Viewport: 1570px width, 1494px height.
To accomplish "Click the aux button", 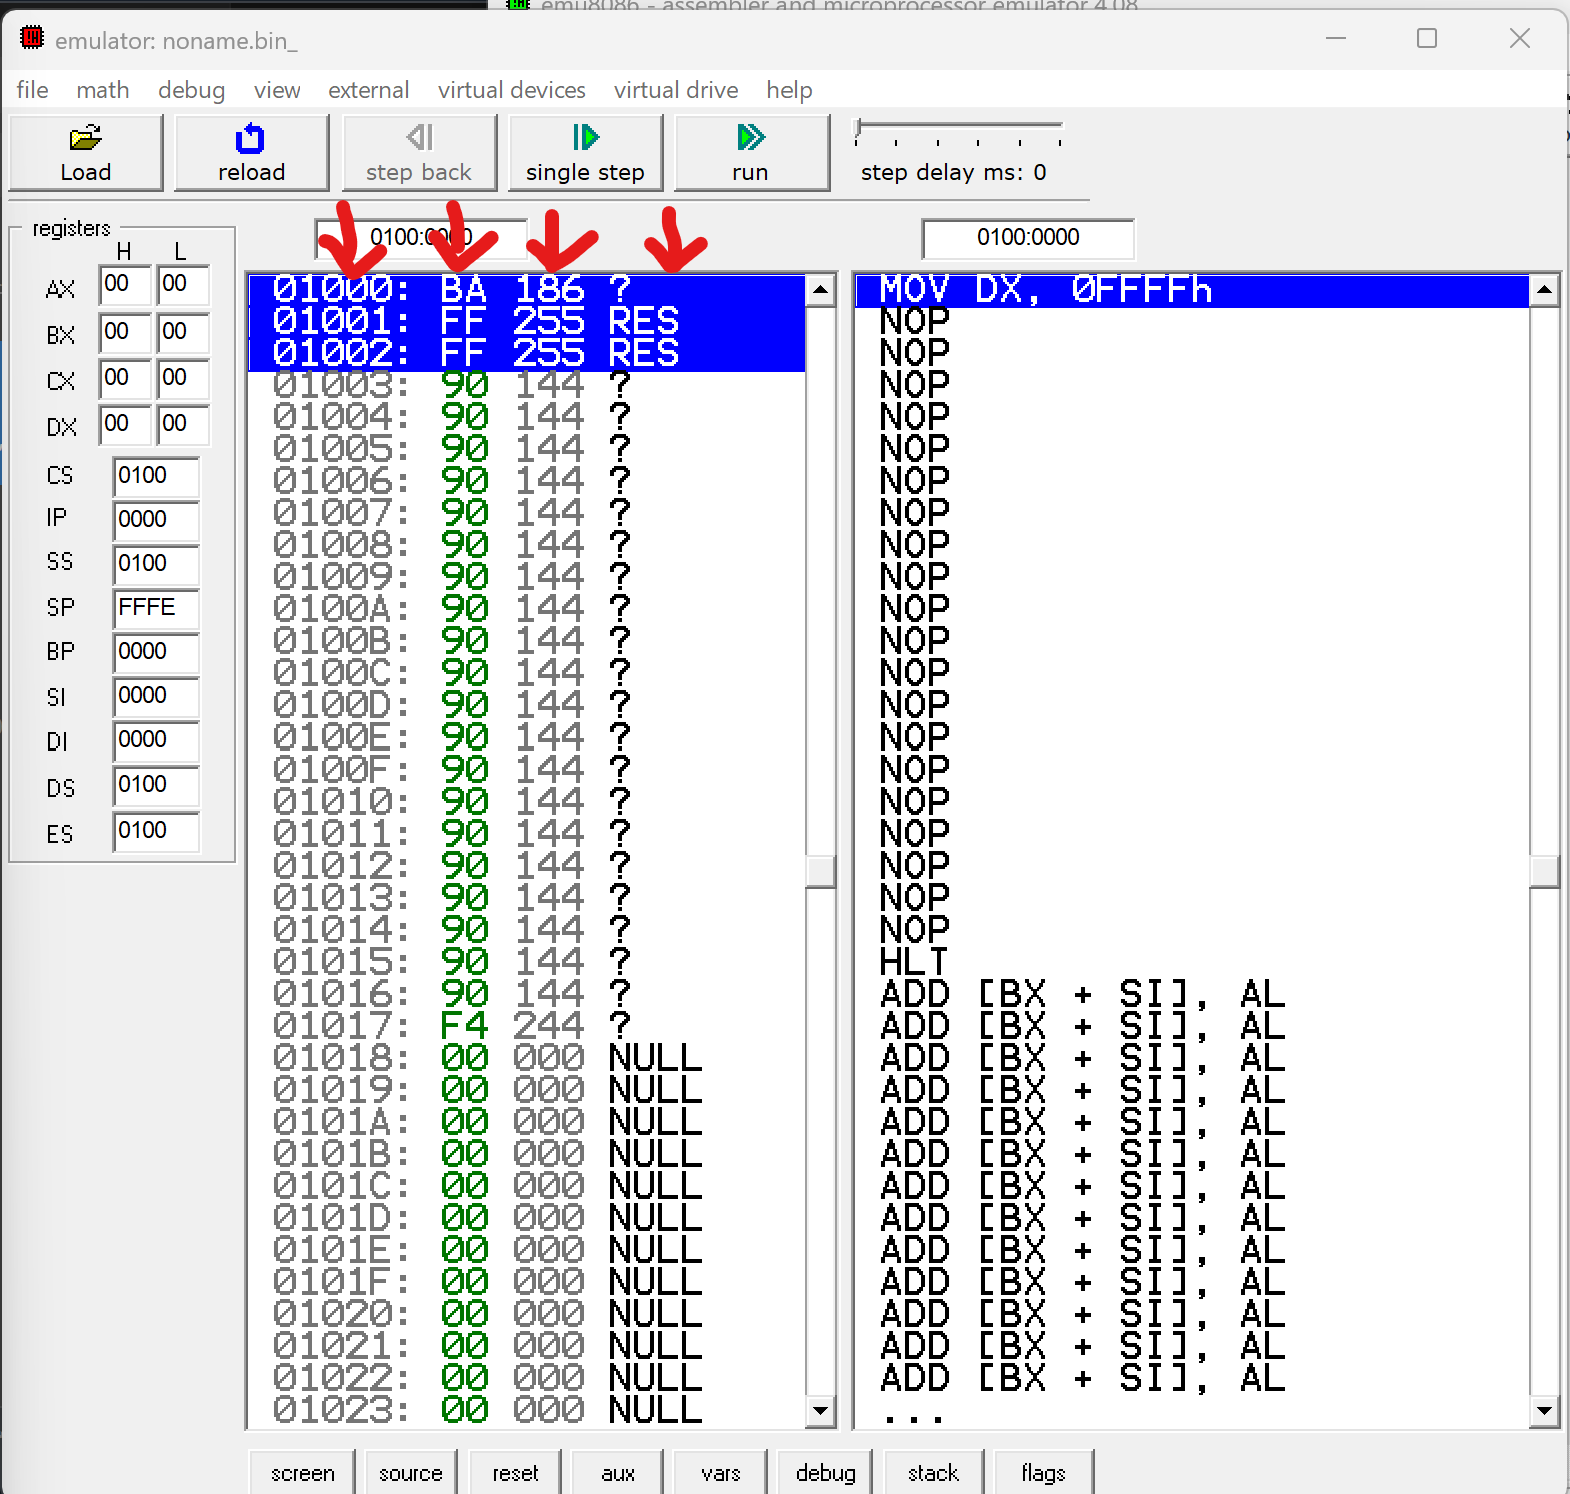I will [618, 1472].
